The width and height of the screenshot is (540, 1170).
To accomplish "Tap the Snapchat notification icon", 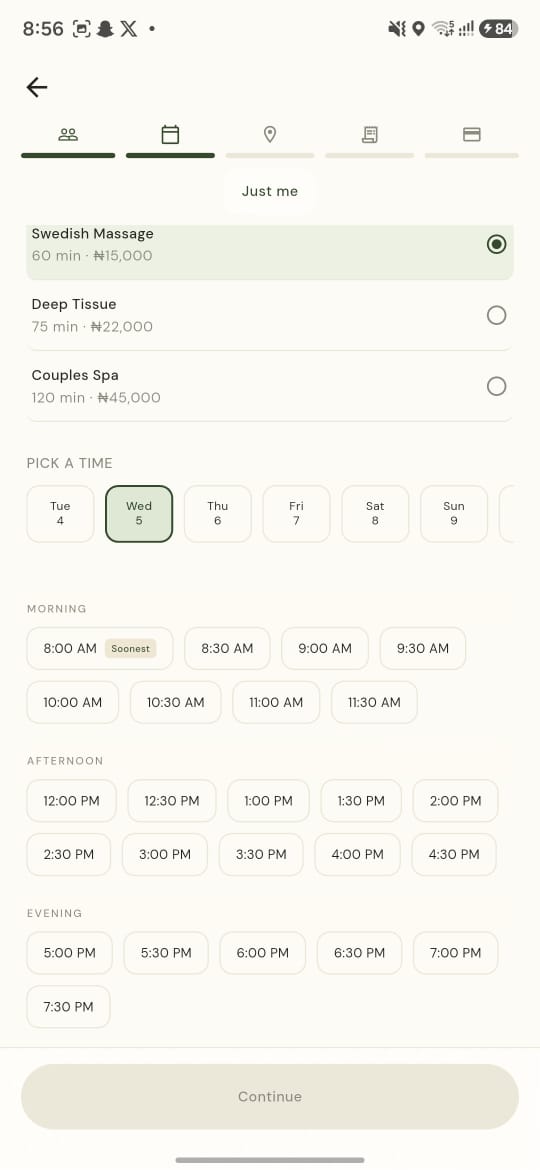I will click(105, 29).
